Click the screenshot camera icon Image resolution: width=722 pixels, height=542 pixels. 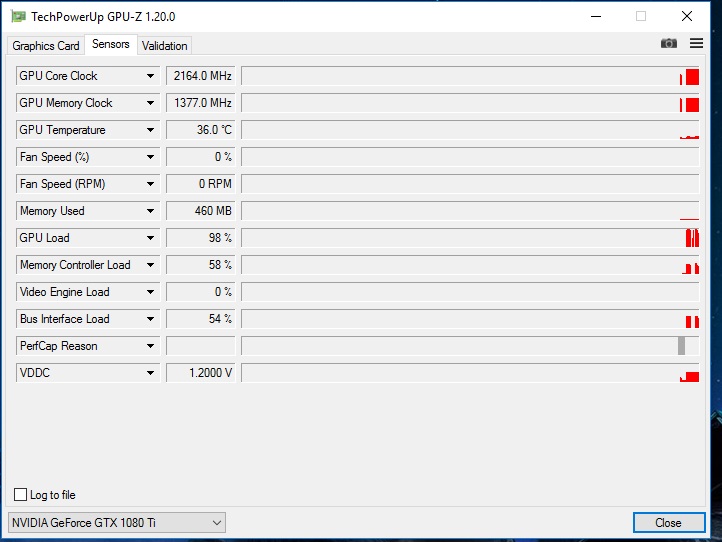pyautogui.click(x=669, y=43)
